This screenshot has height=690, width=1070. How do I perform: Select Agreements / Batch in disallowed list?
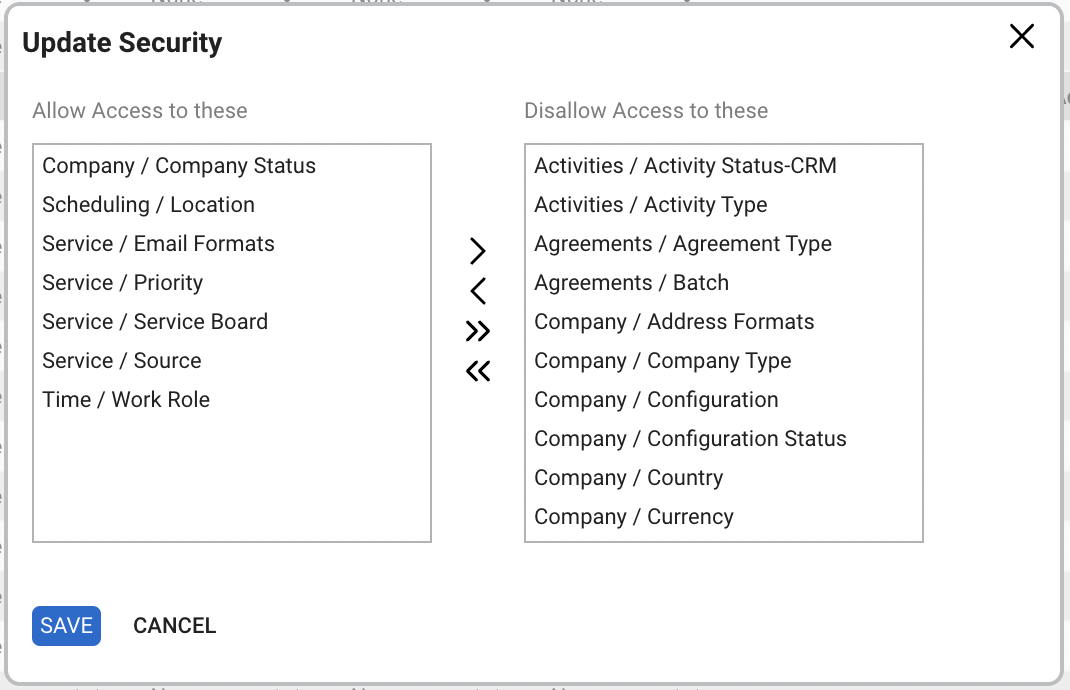tap(631, 283)
